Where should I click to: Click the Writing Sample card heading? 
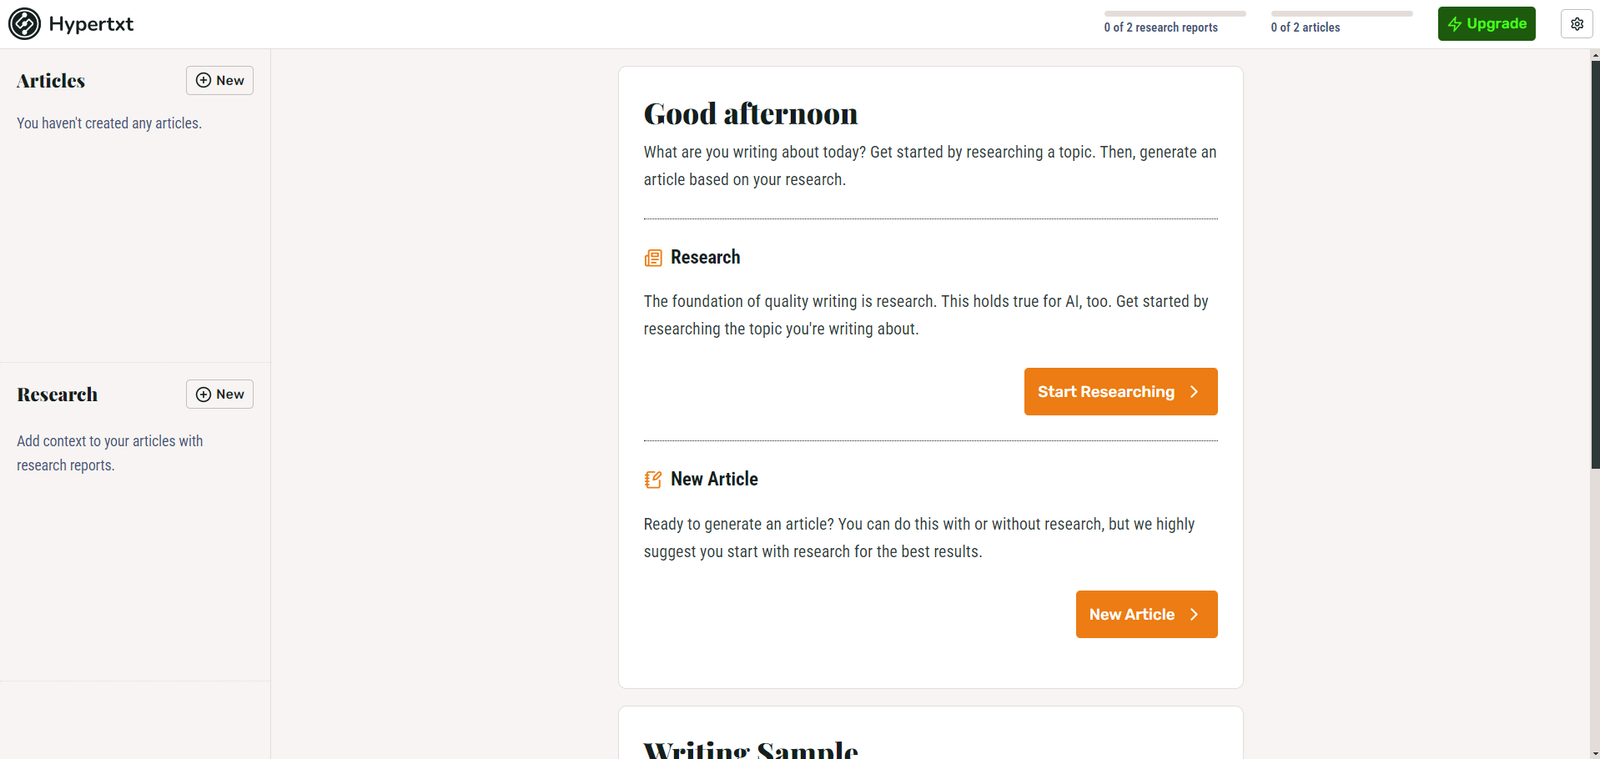[x=751, y=750]
